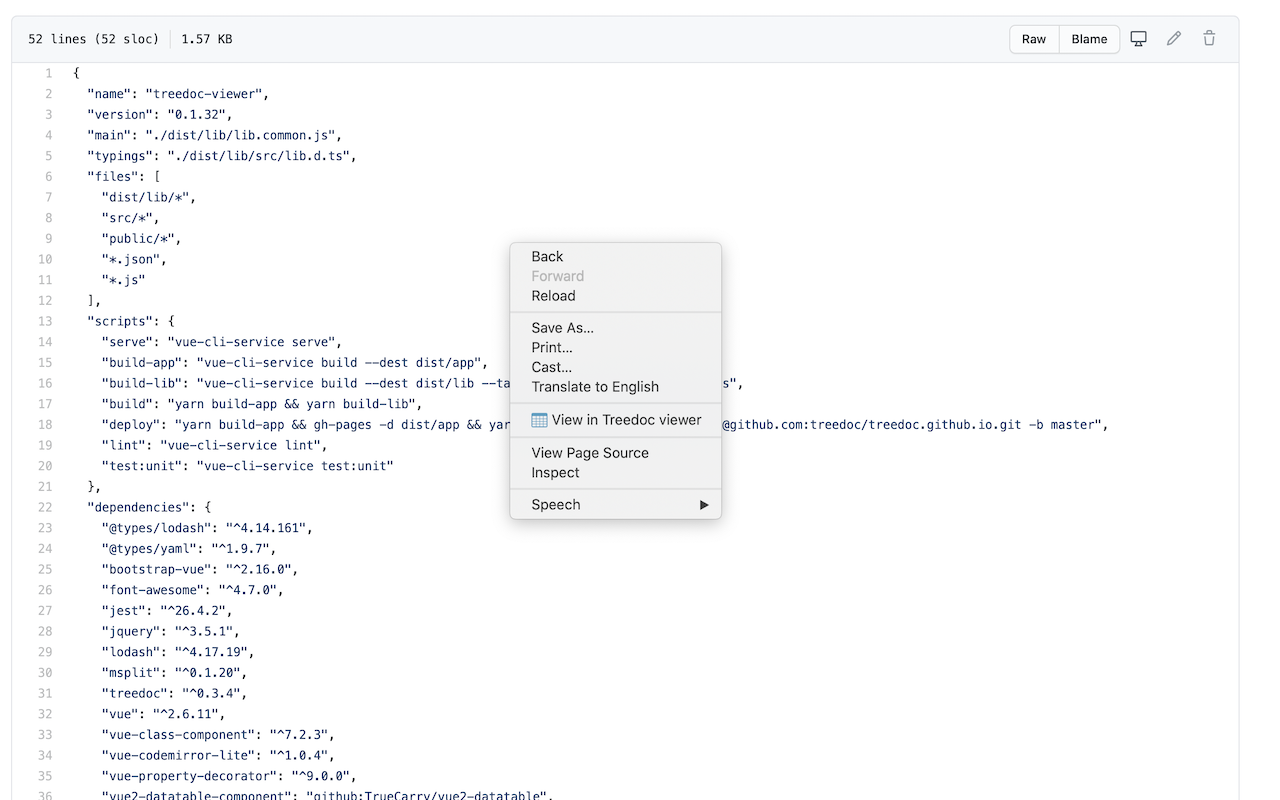Click the "msplit" dependency key
The height and width of the screenshot is (800, 1280).
coord(130,672)
